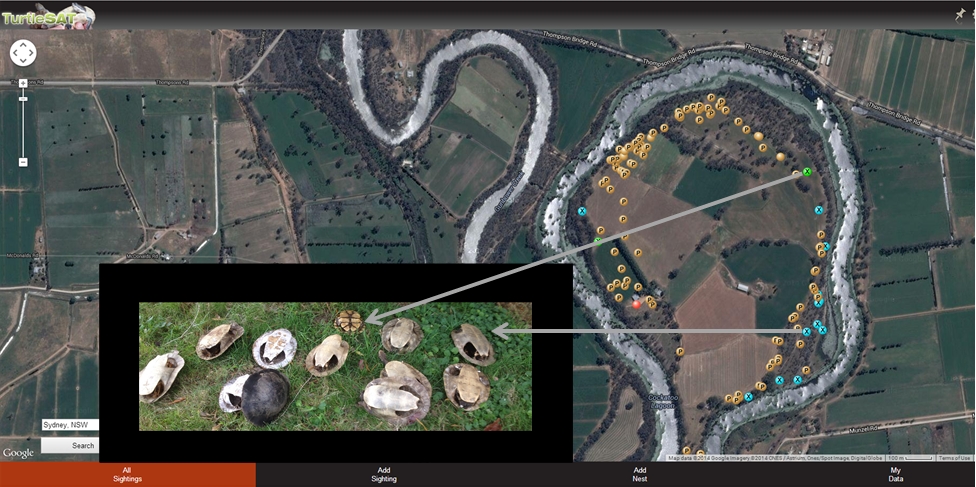The height and width of the screenshot is (487, 976).
Task: Zoom in with the plus button
Action: point(23,83)
